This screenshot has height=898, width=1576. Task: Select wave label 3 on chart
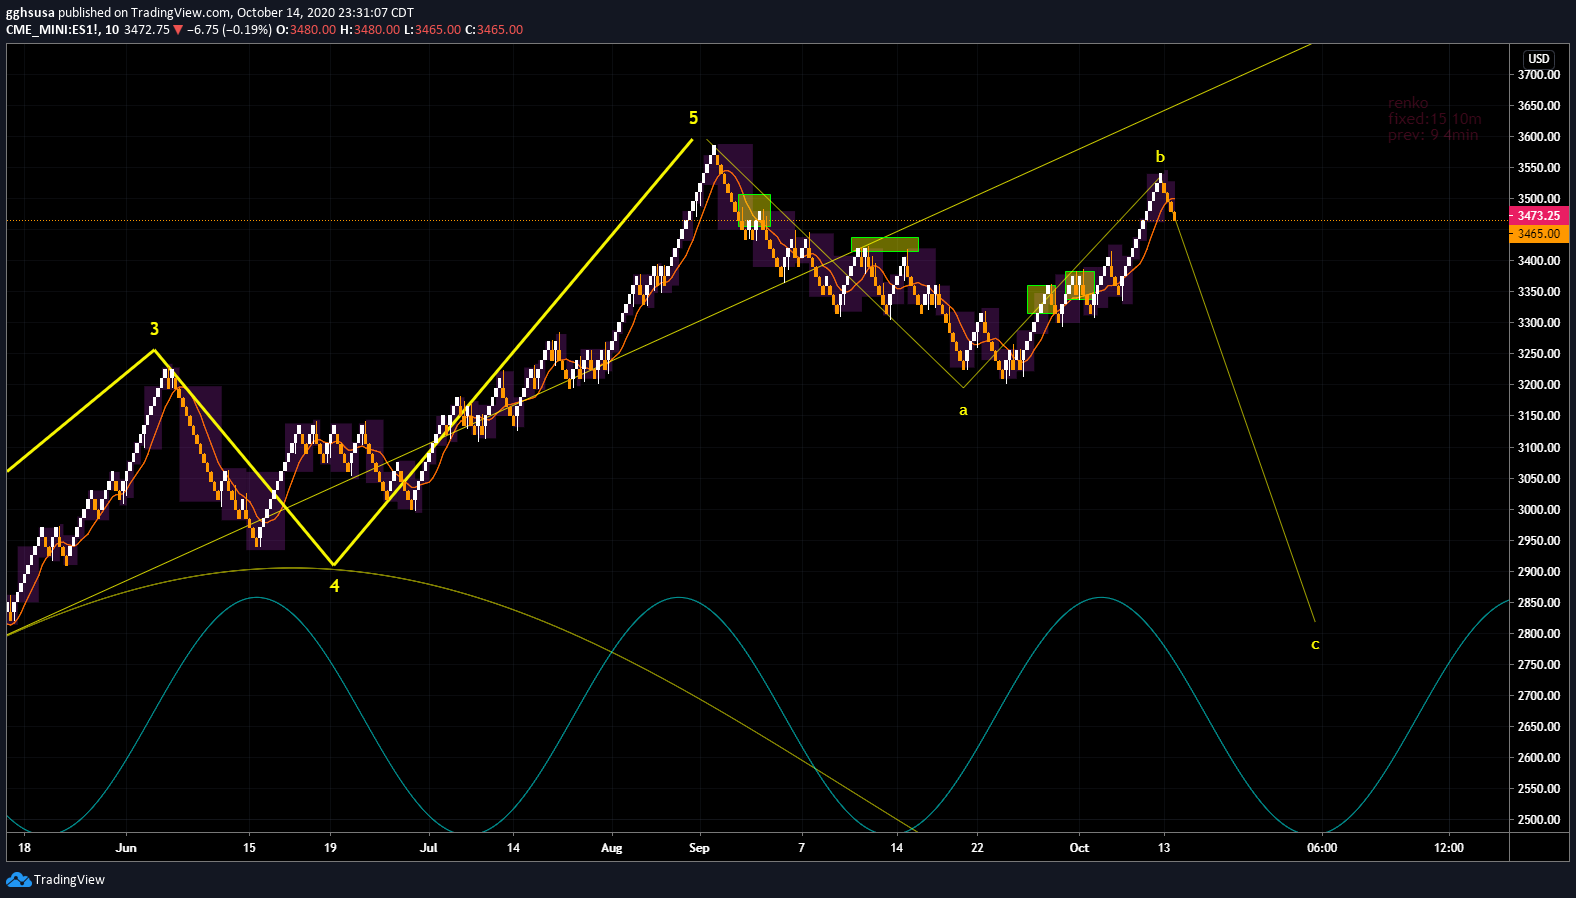pyautogui.click(x=154, y=329)
